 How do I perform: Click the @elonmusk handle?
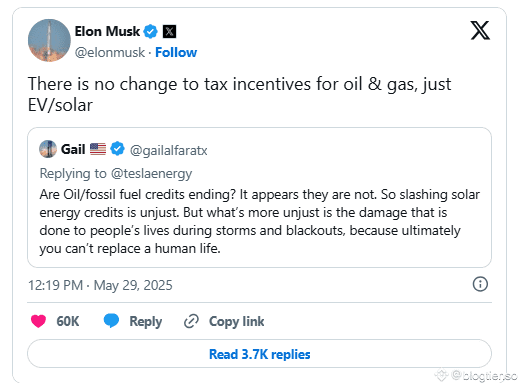110,53
